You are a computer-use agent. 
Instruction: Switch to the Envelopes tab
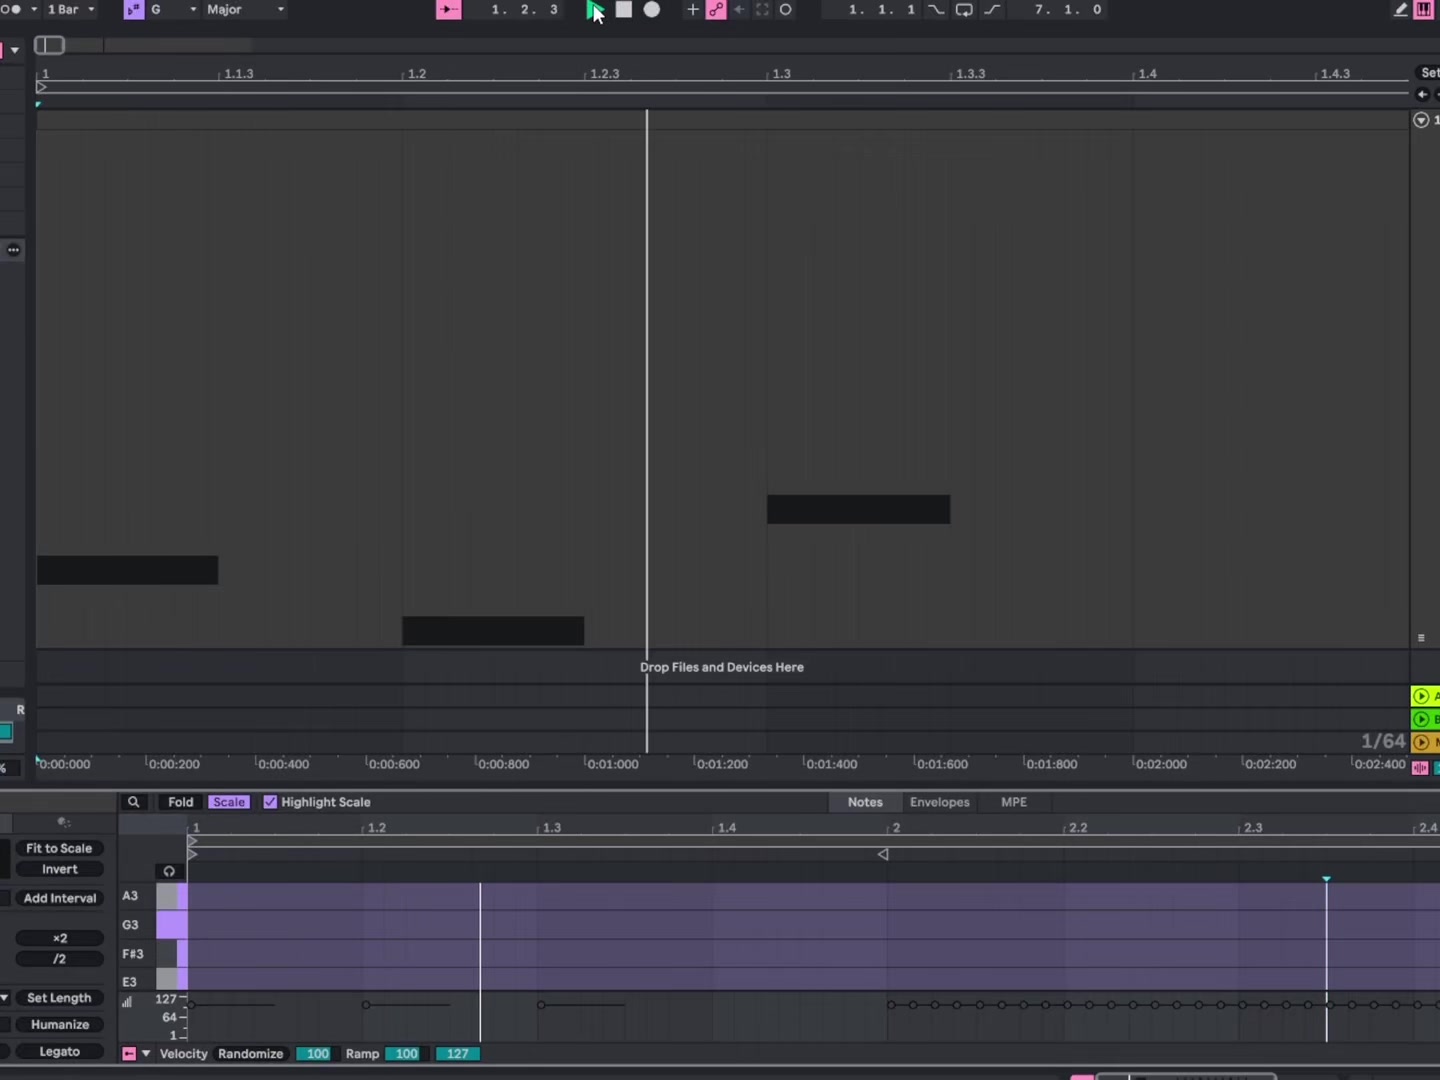(x=940, y=802)
